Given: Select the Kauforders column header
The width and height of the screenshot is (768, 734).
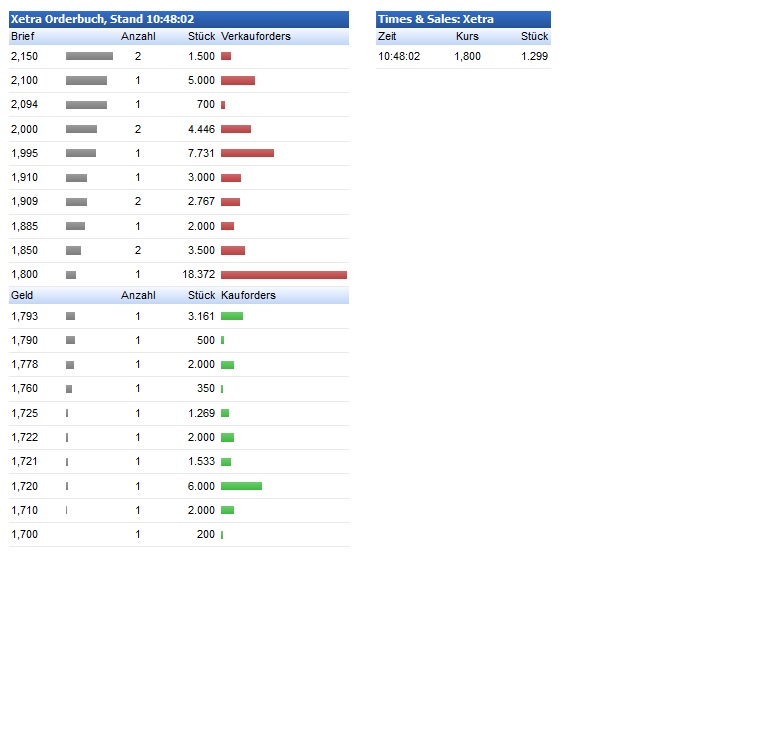Looking at the screenshot, I should click(248, 296).
